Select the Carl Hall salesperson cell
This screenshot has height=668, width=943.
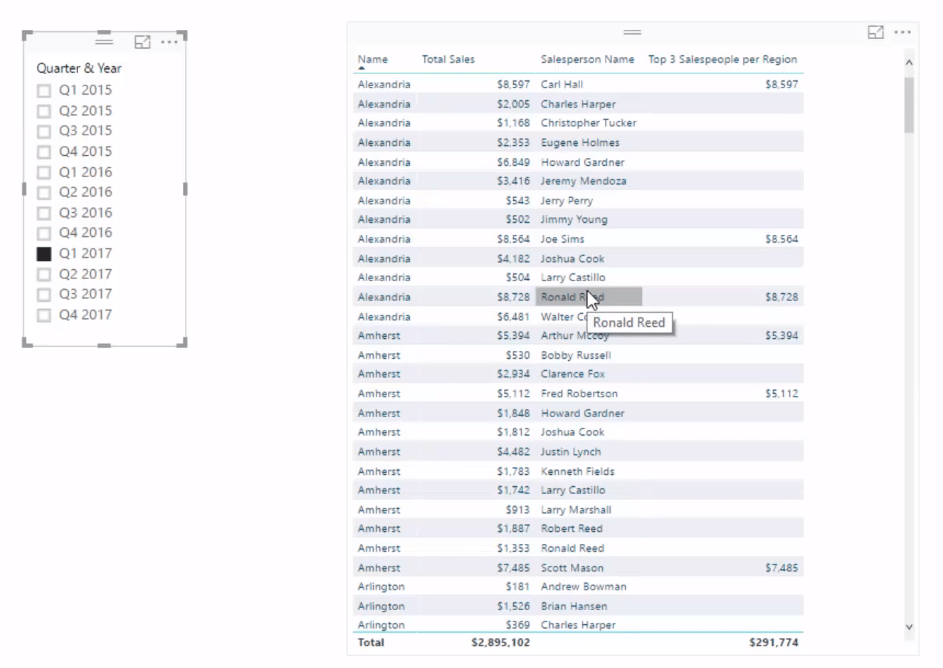pyautogui.click(x=562, y=84)
